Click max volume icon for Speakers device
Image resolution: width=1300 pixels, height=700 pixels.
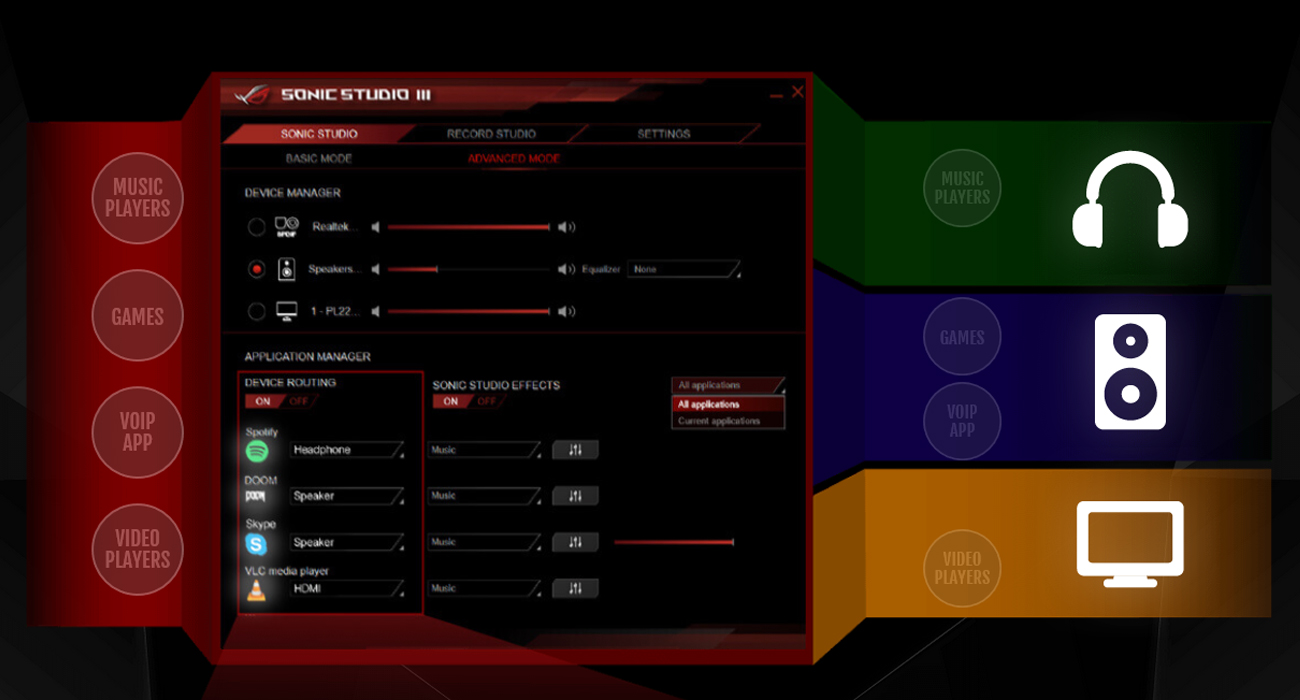click(566, 269)
